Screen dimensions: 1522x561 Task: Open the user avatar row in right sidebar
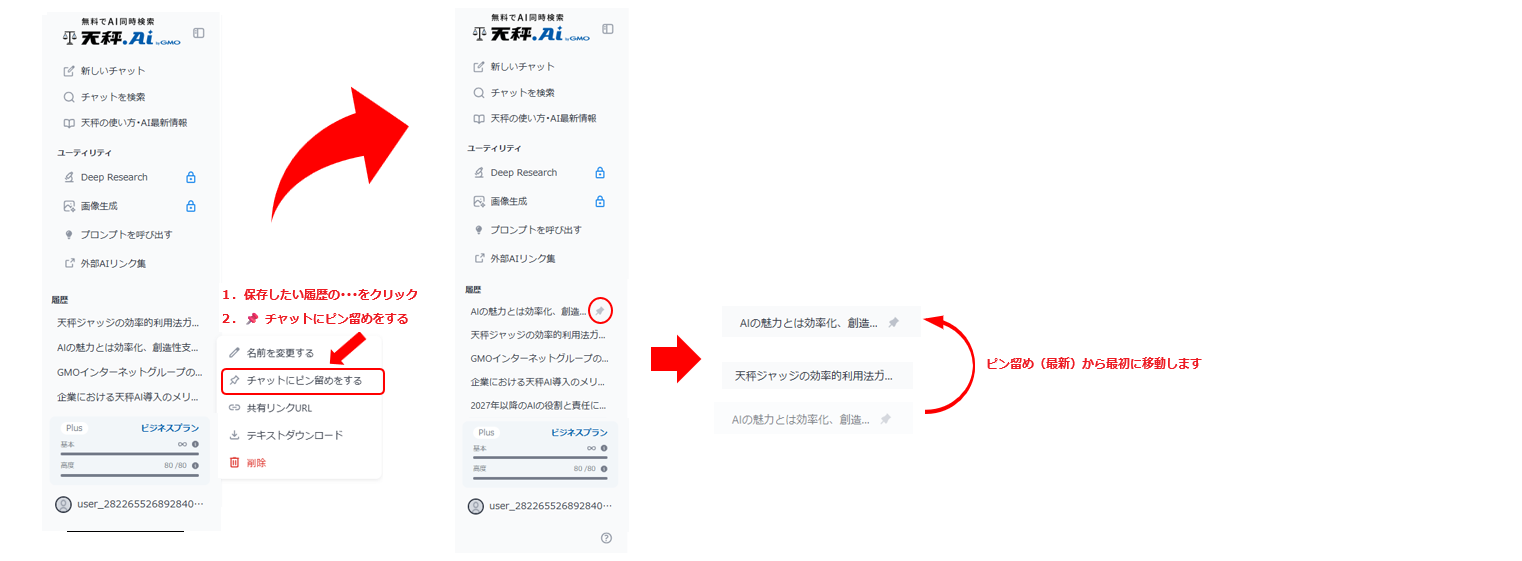click(x=540, y=506)
